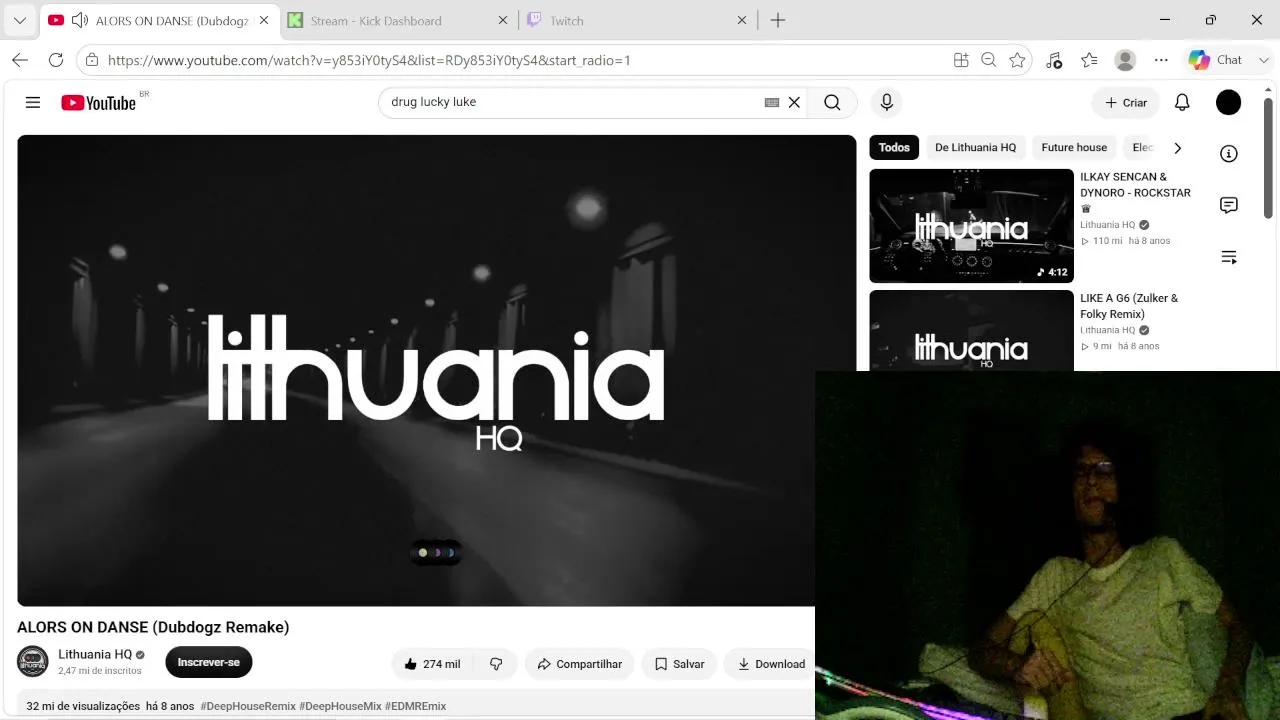Open YouTube account avatar menu
This screenshot has width=1280, height=720.
coord(1228,102)
